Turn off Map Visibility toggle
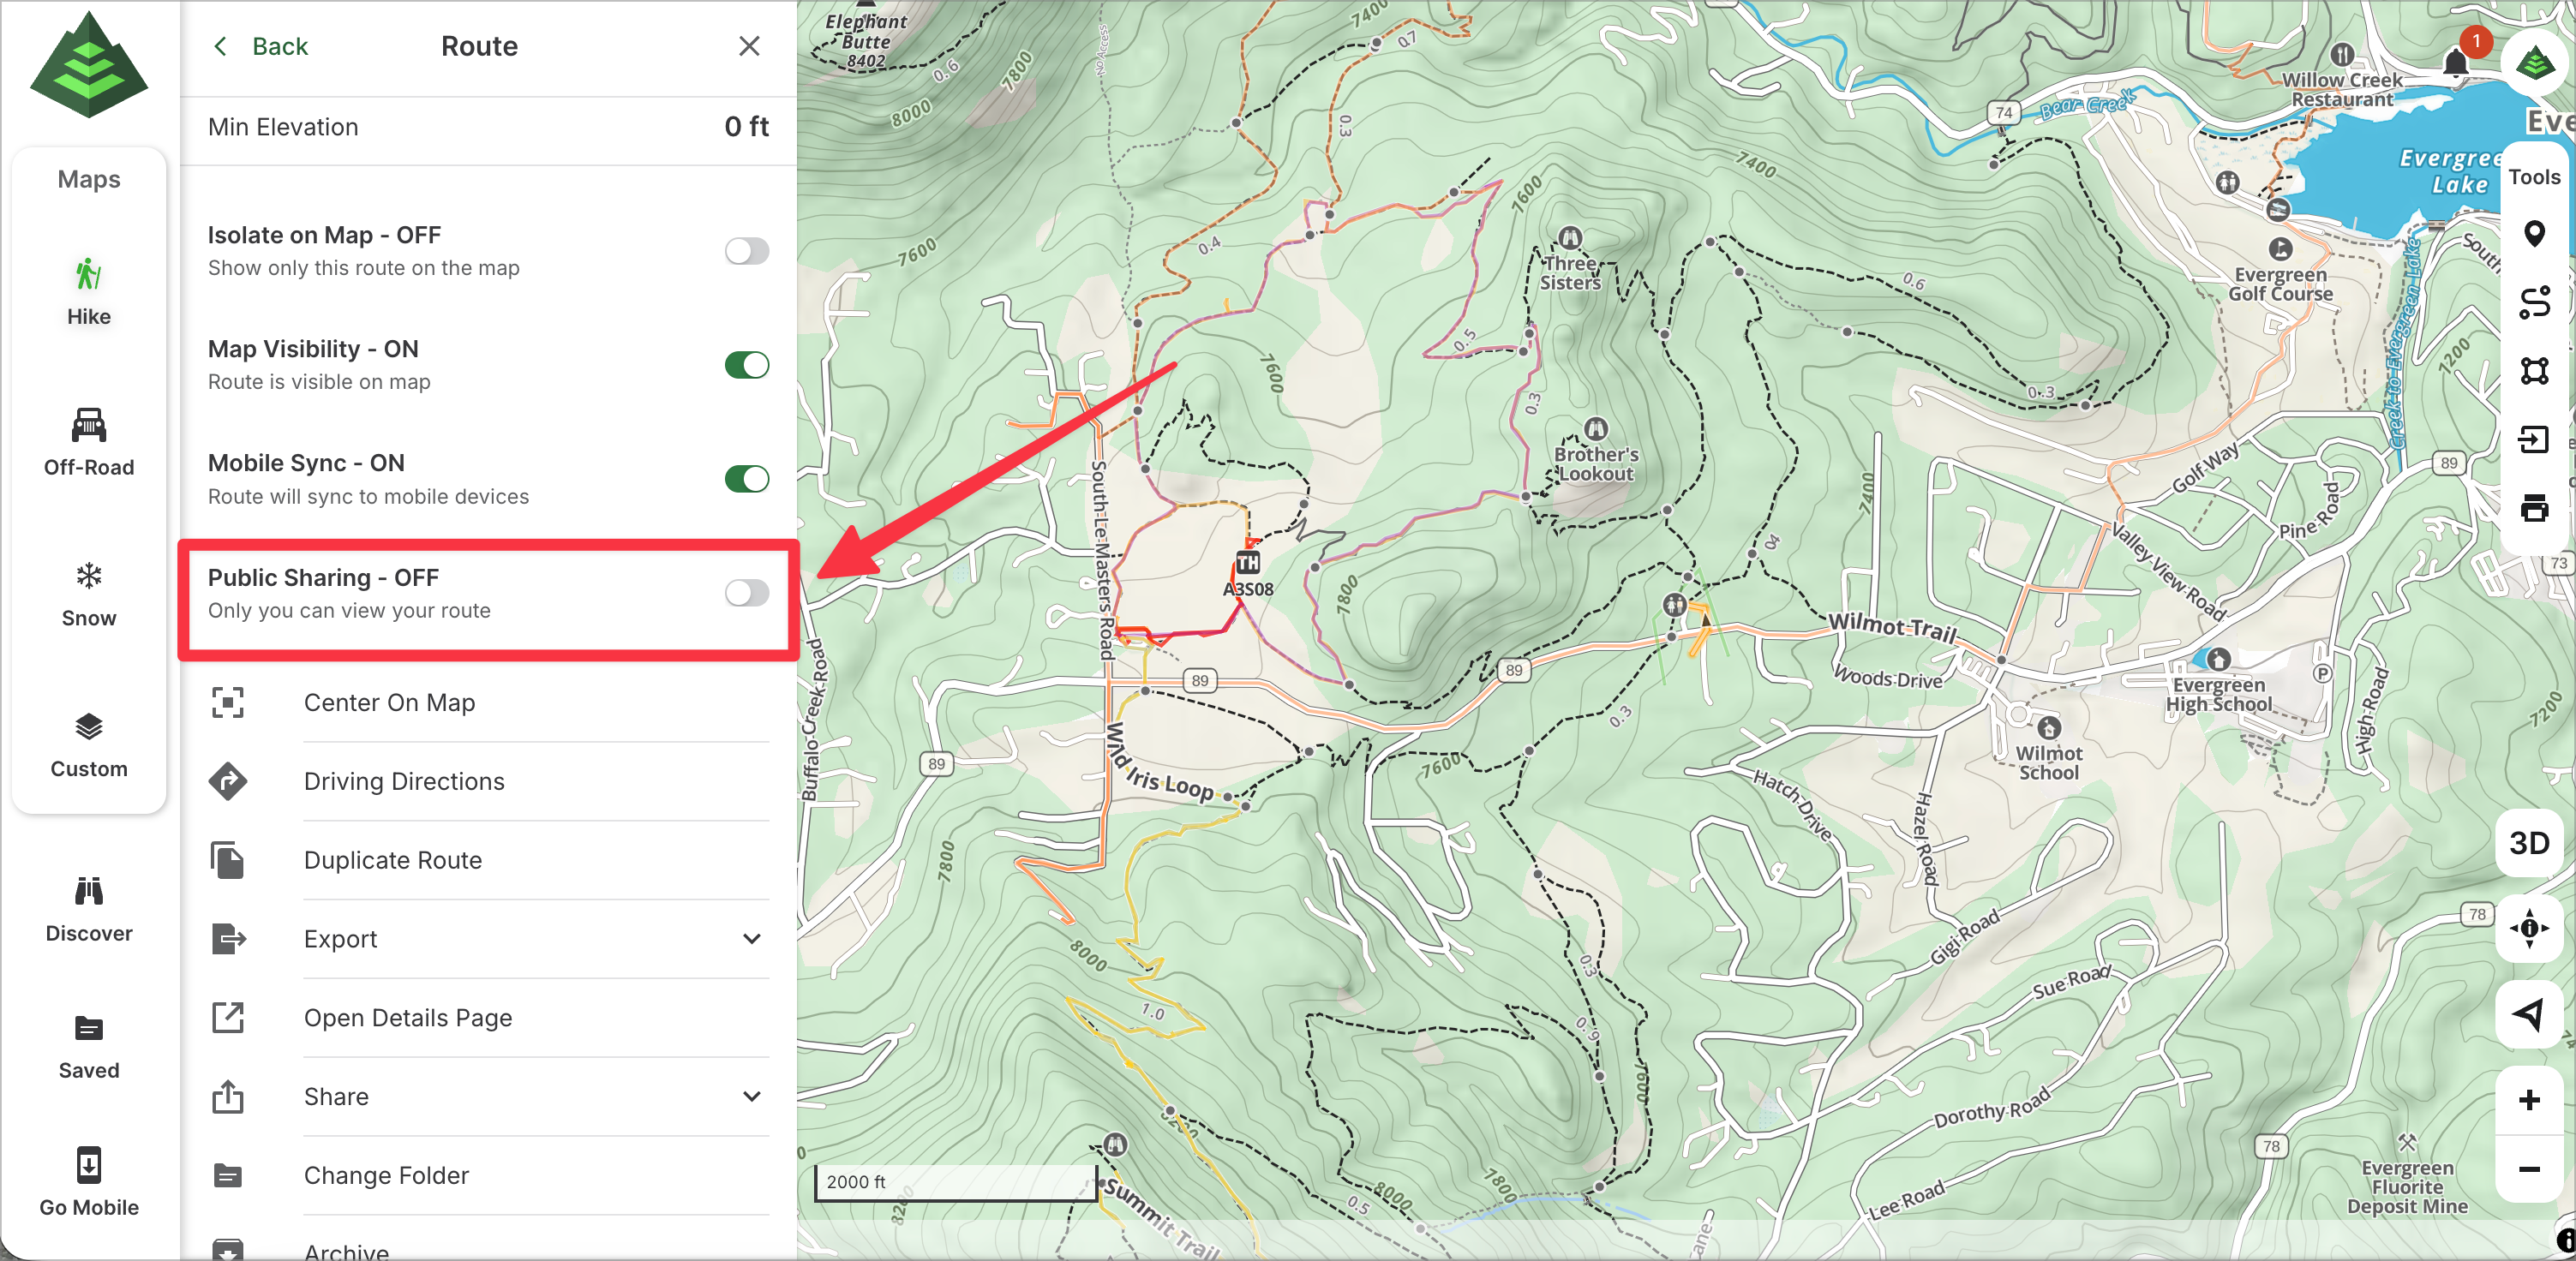Screen dimensions: 2576x1261 (746, 365)
